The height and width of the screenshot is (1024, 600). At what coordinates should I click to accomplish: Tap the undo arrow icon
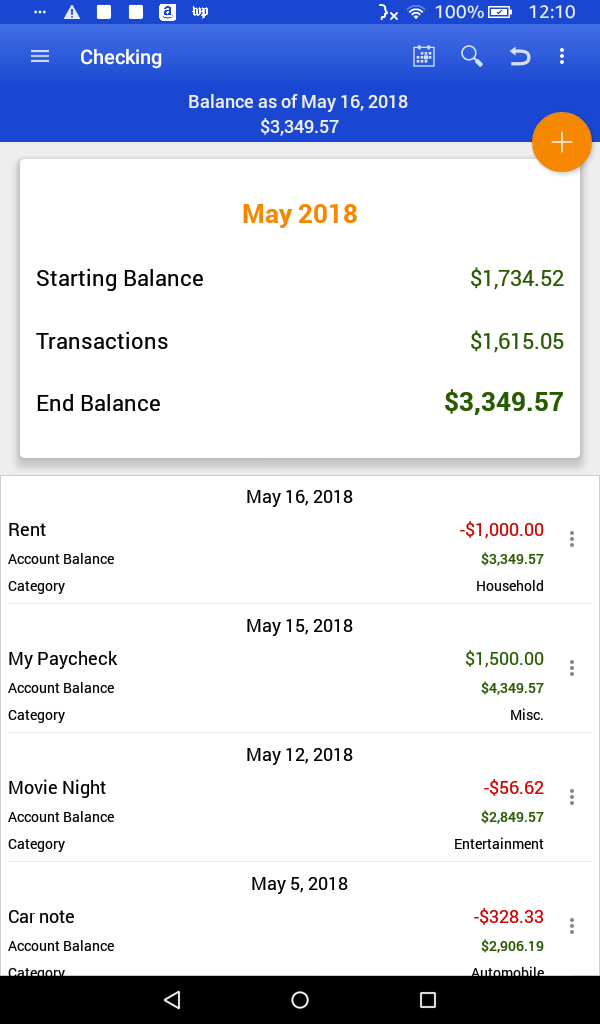pos(519,57)
